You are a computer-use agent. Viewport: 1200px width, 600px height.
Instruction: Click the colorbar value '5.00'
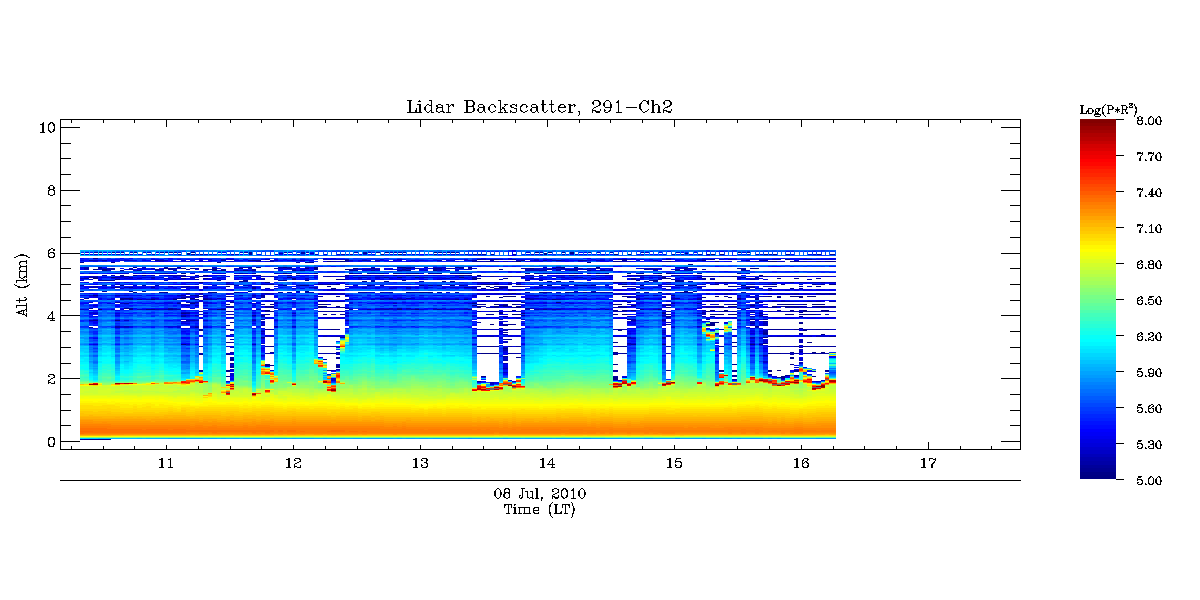(x=1149, y=481)
